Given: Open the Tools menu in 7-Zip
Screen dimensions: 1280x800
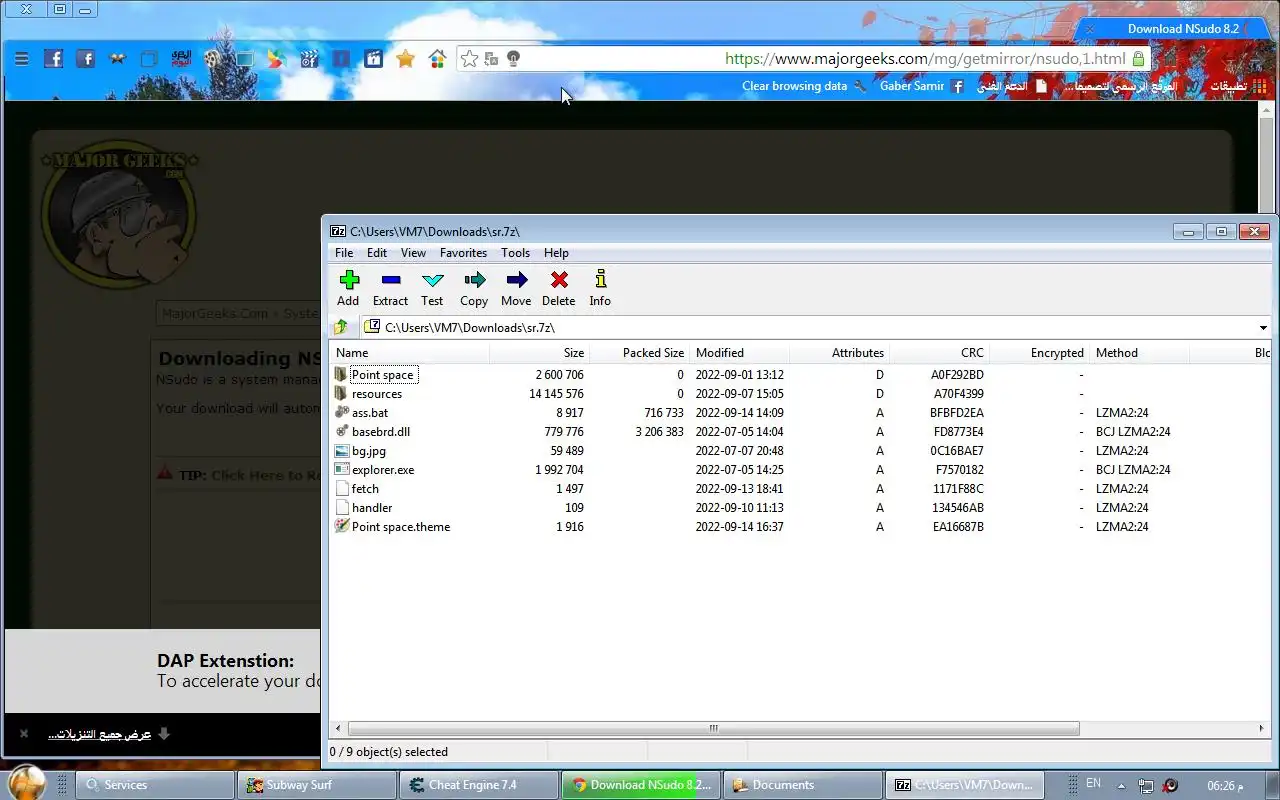Looking at the screenshot, I should (516, 253).
